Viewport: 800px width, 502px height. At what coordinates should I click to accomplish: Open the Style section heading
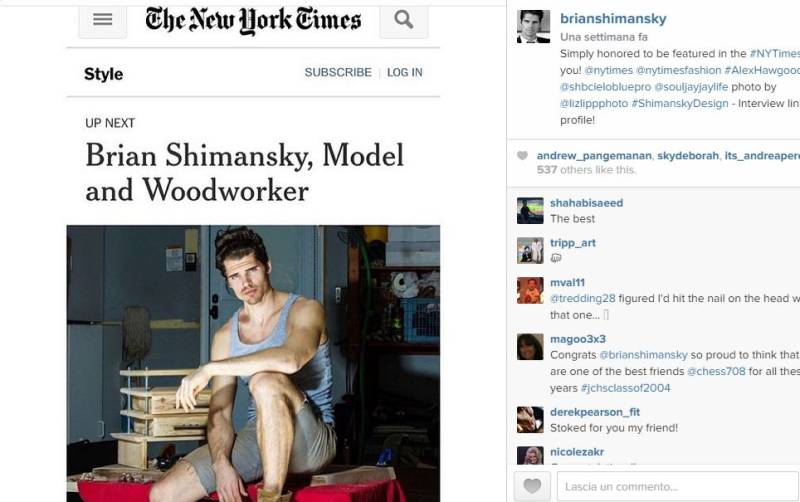tap(104, 74)
